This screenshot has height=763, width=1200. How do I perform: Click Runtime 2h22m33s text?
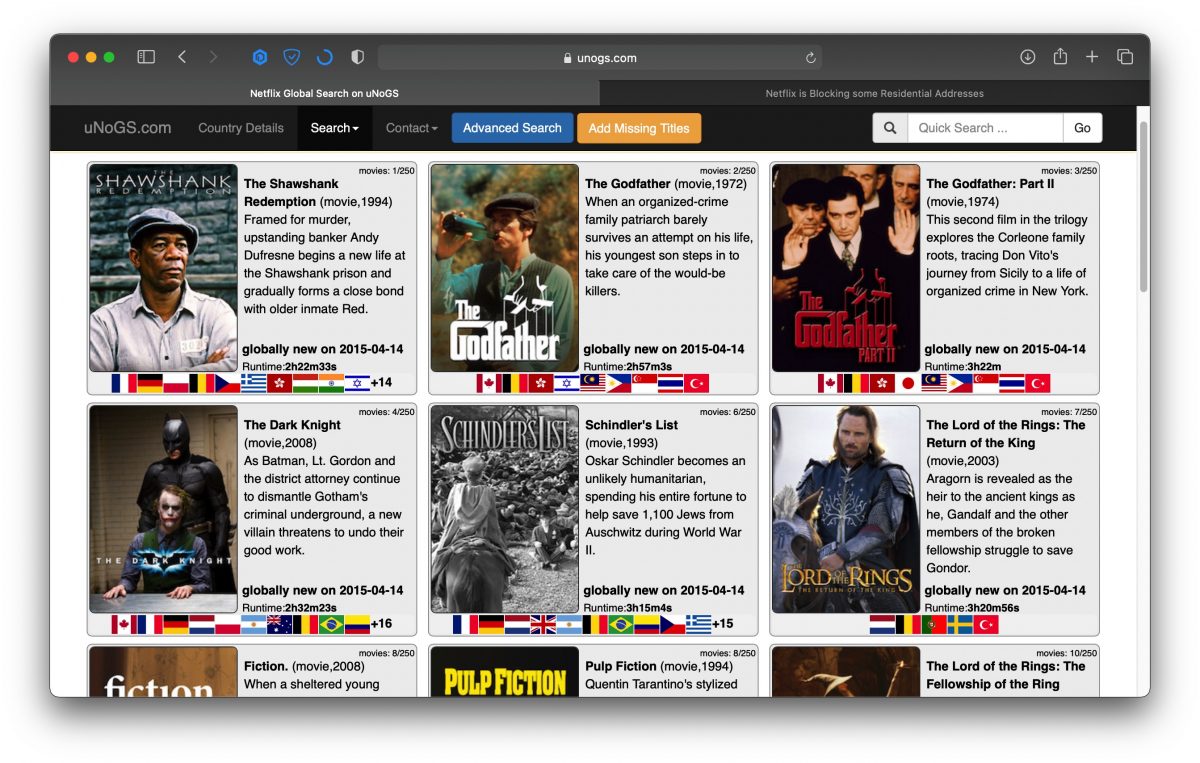point(289,367)
